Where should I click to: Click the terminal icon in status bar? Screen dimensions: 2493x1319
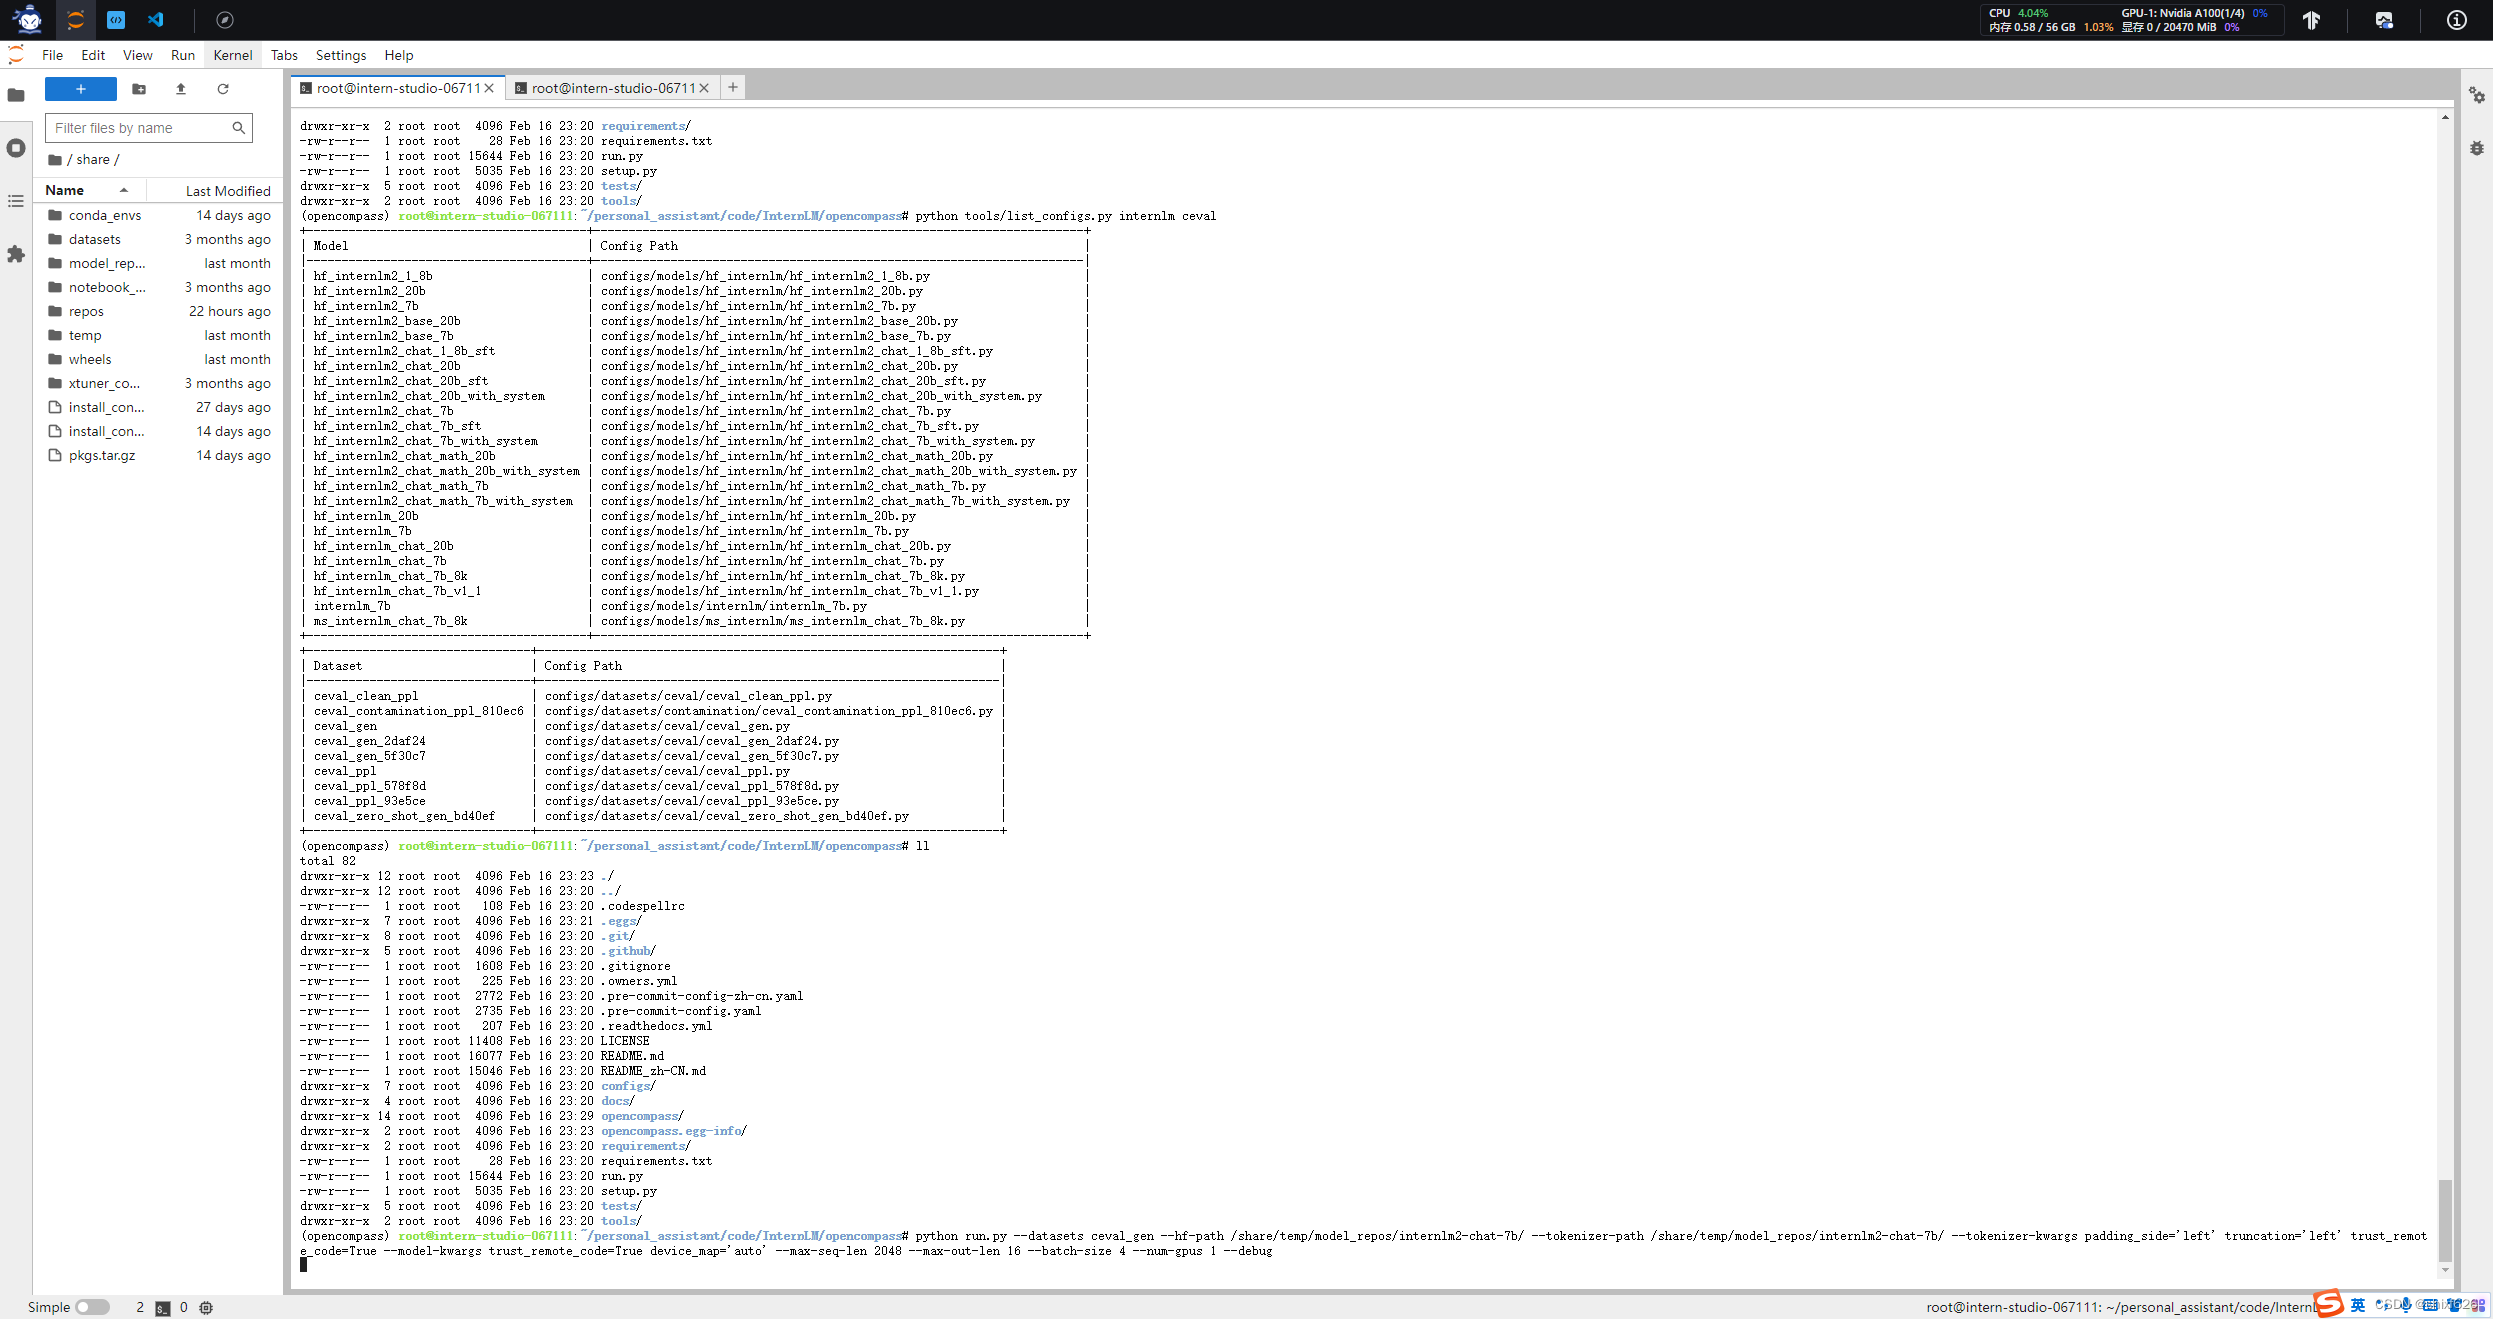tap(161, 1307)
